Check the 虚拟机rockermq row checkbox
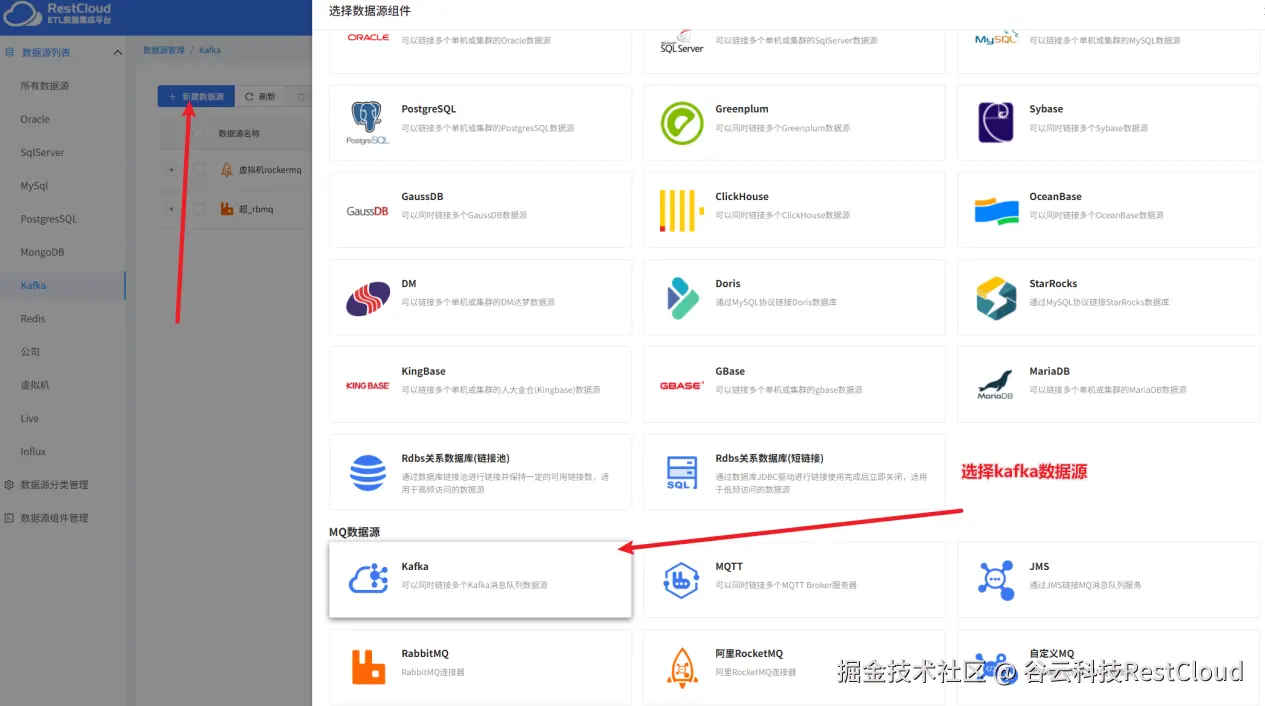 [x=199, y=170]
